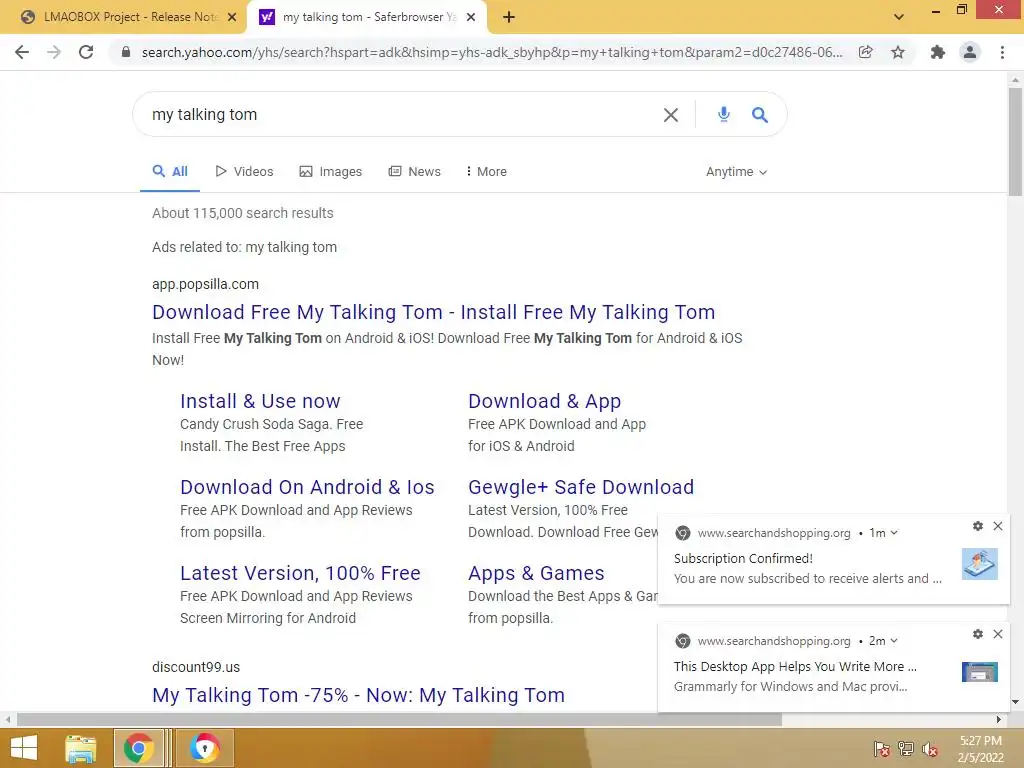Open Download On Android & Ios link

point(307,487)
